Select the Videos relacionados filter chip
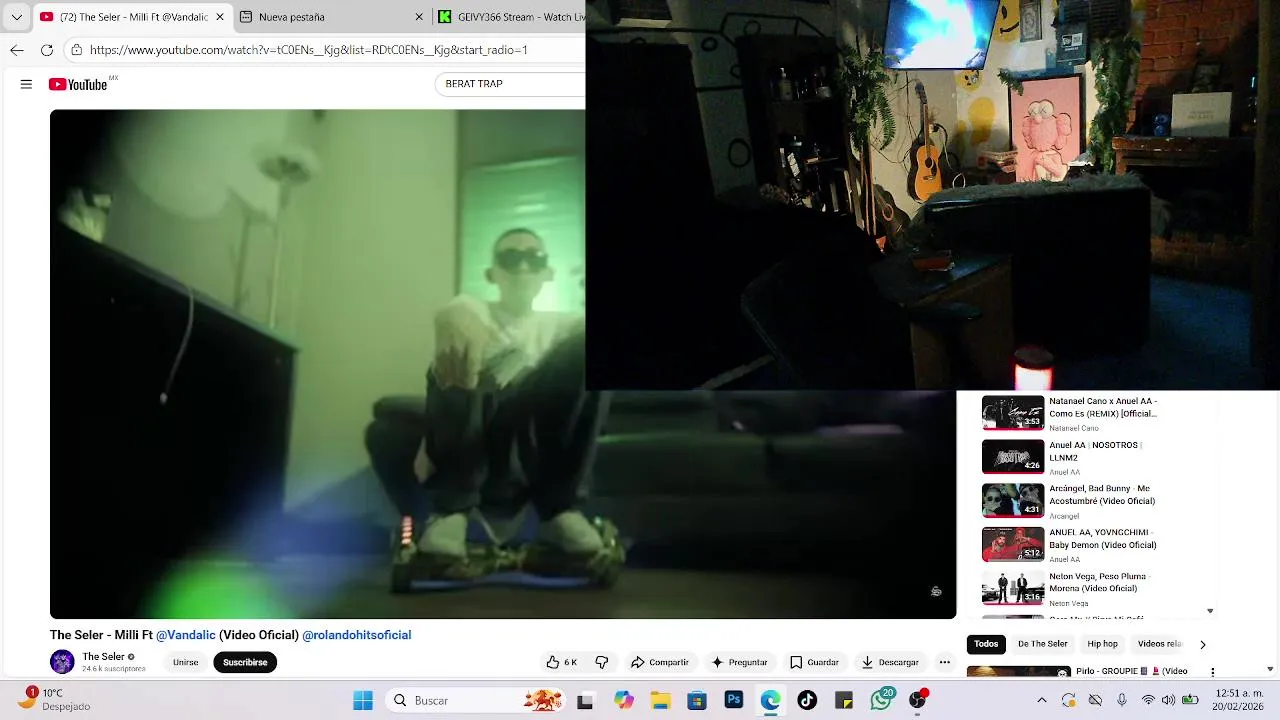1280x720 pixels. point(1159,644)
